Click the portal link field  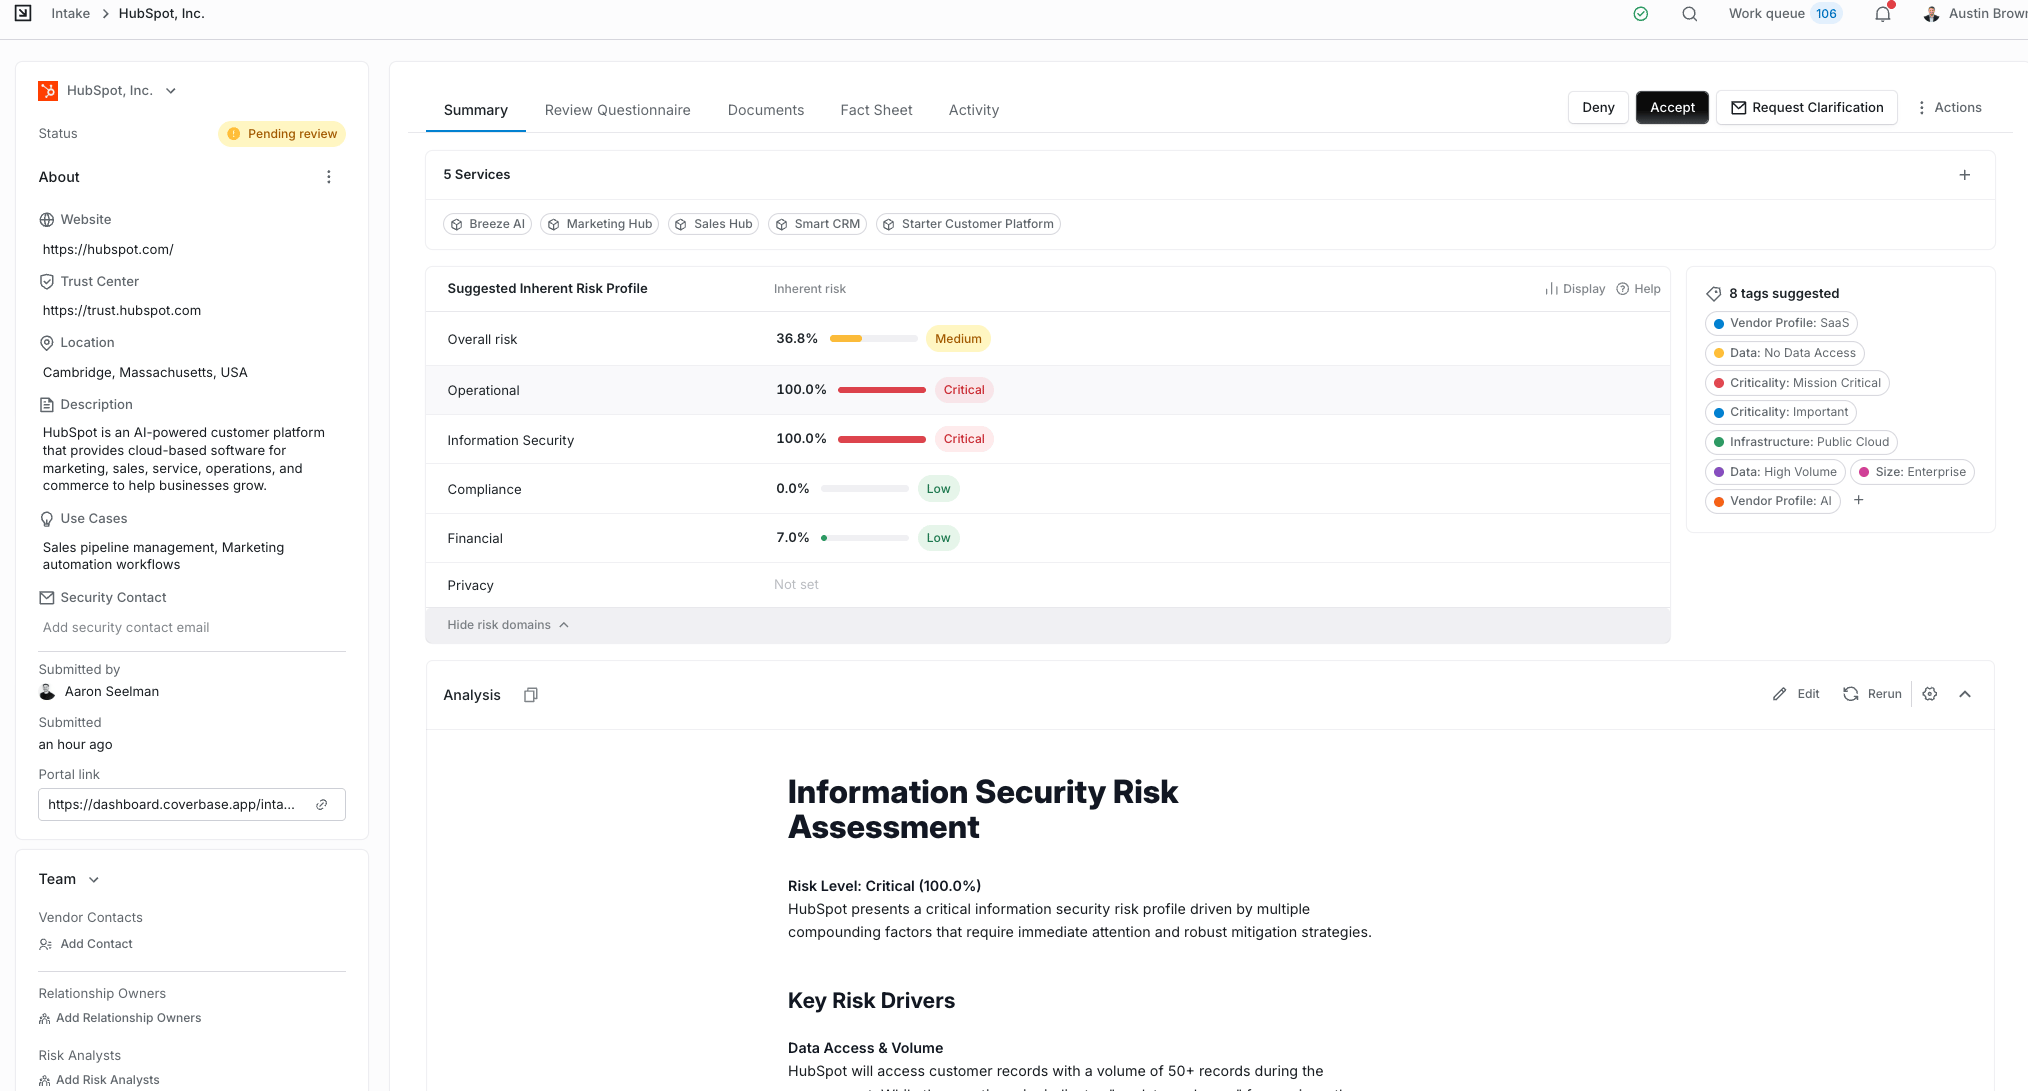coord(192,805)
